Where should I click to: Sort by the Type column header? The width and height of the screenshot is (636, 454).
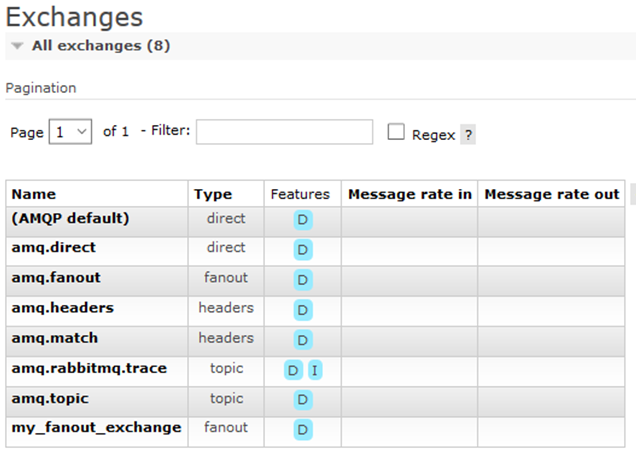[212, 194]
